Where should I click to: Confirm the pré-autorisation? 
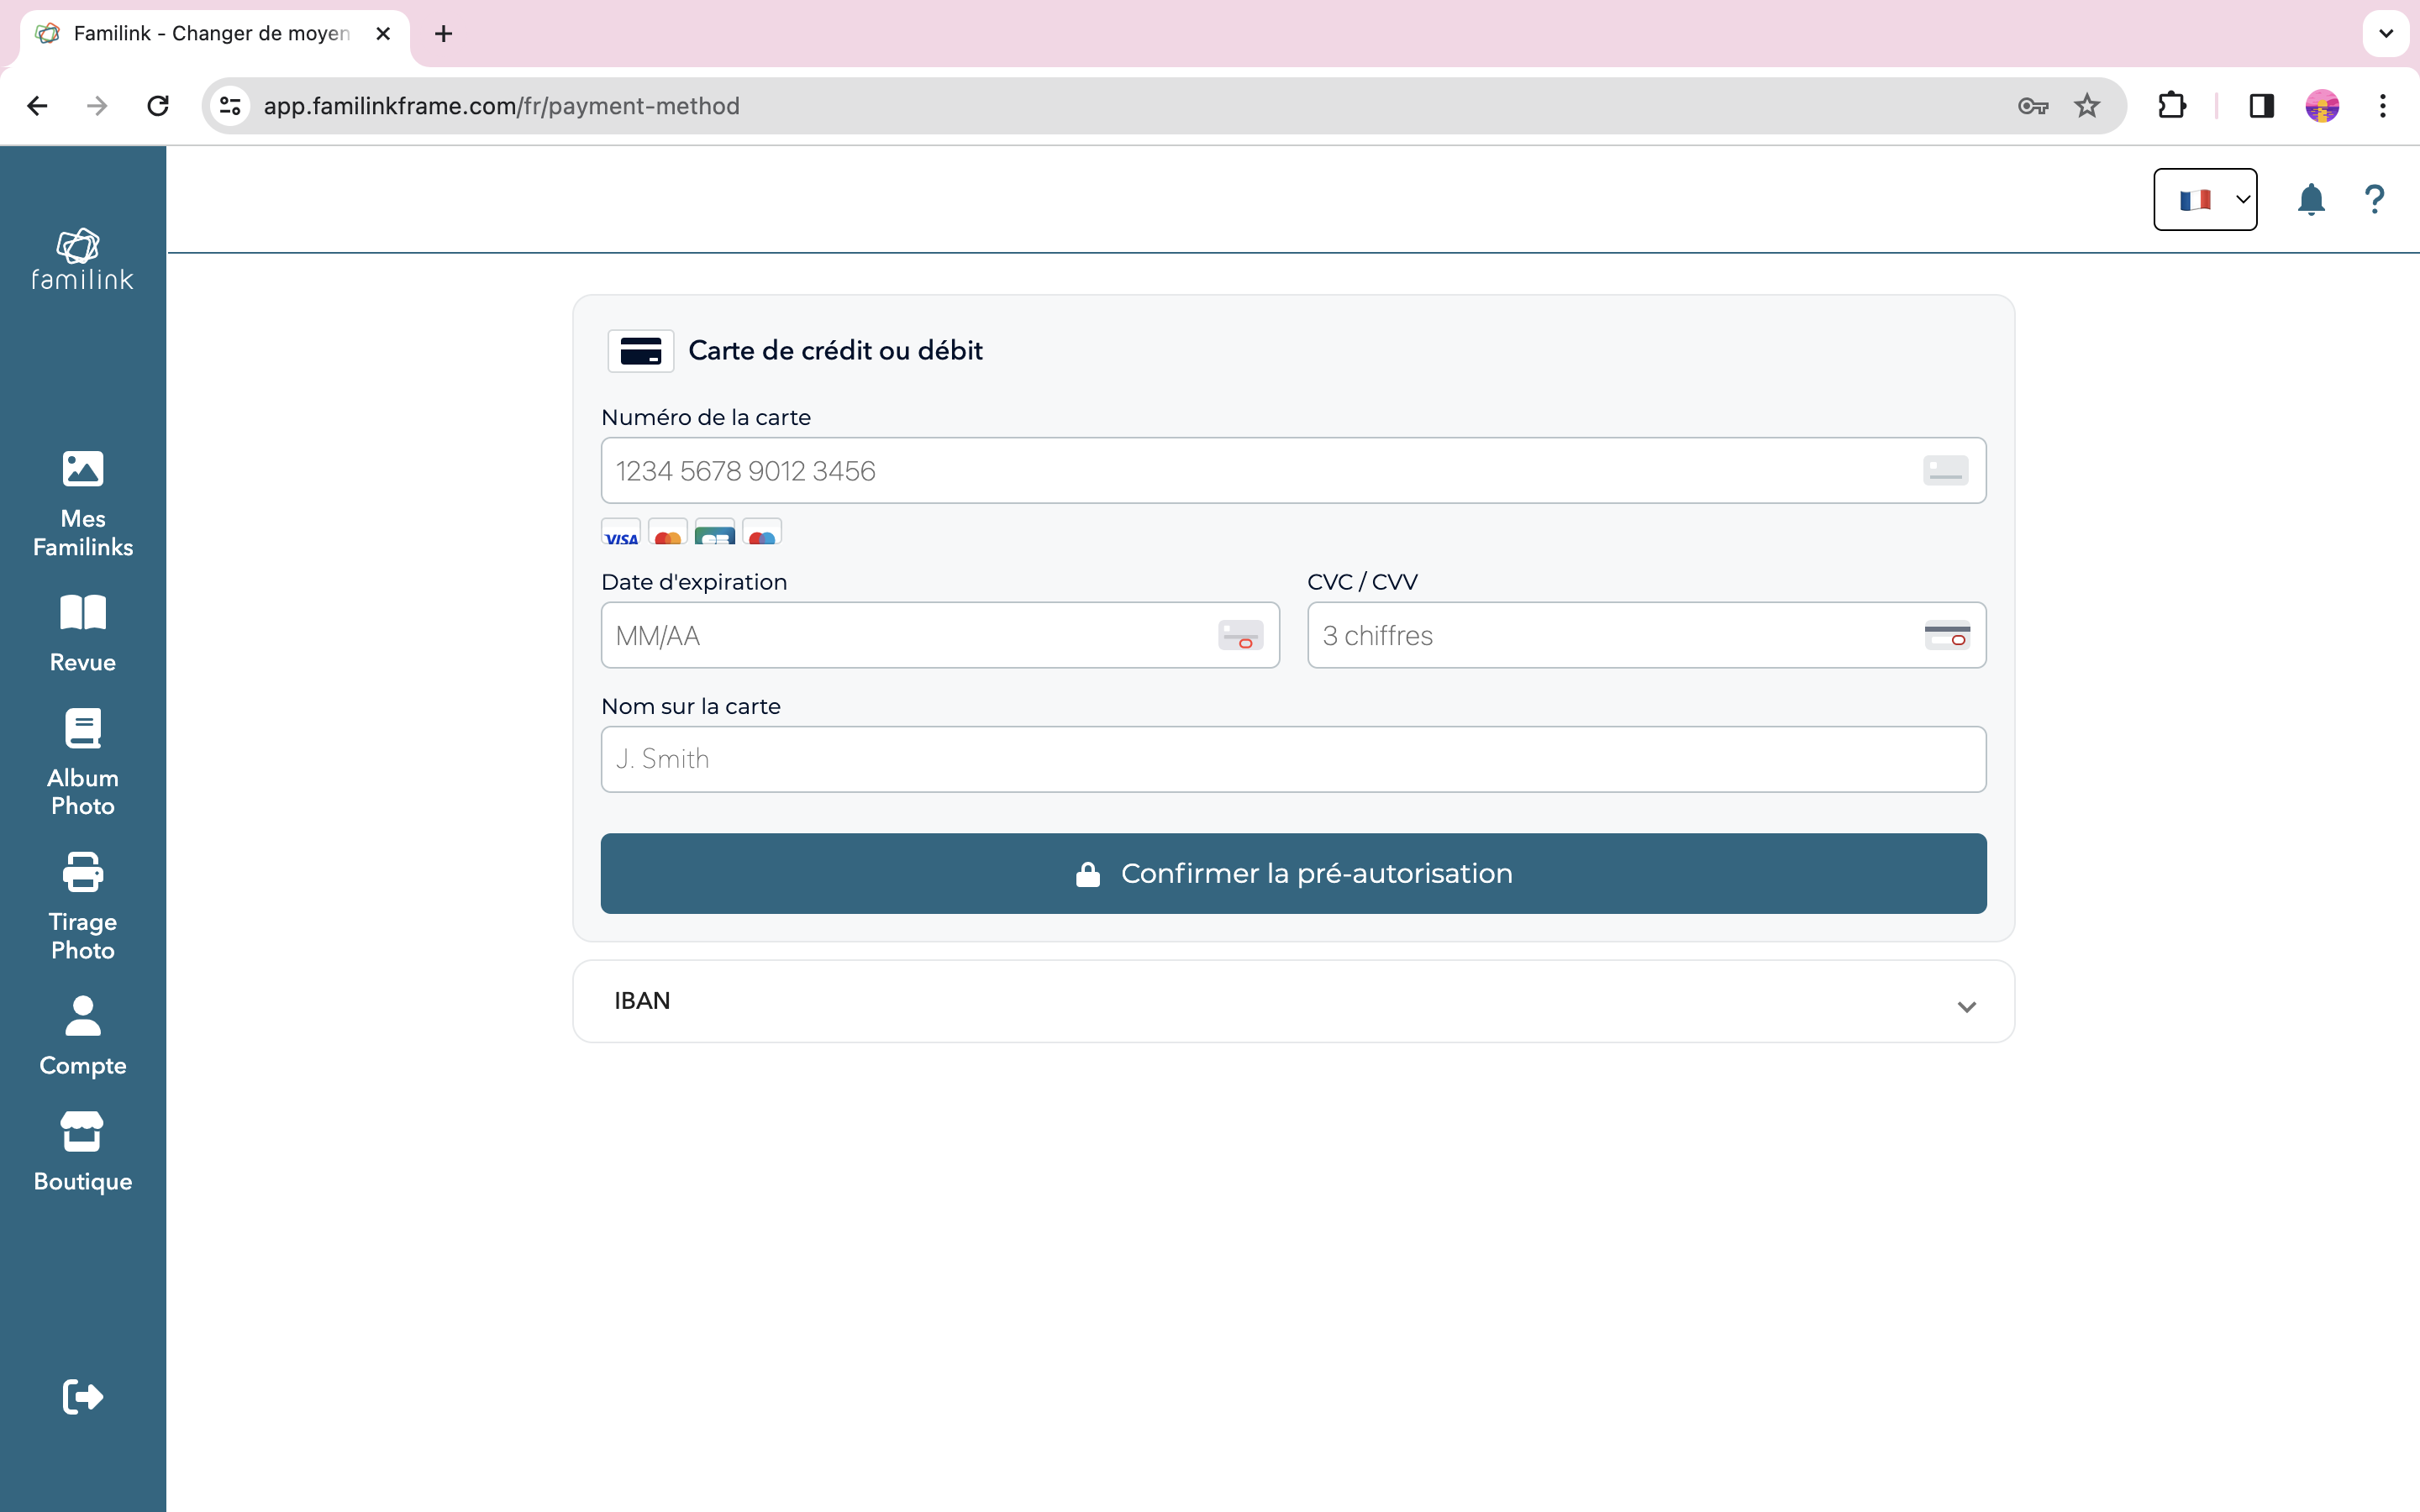click(1292, 873)
